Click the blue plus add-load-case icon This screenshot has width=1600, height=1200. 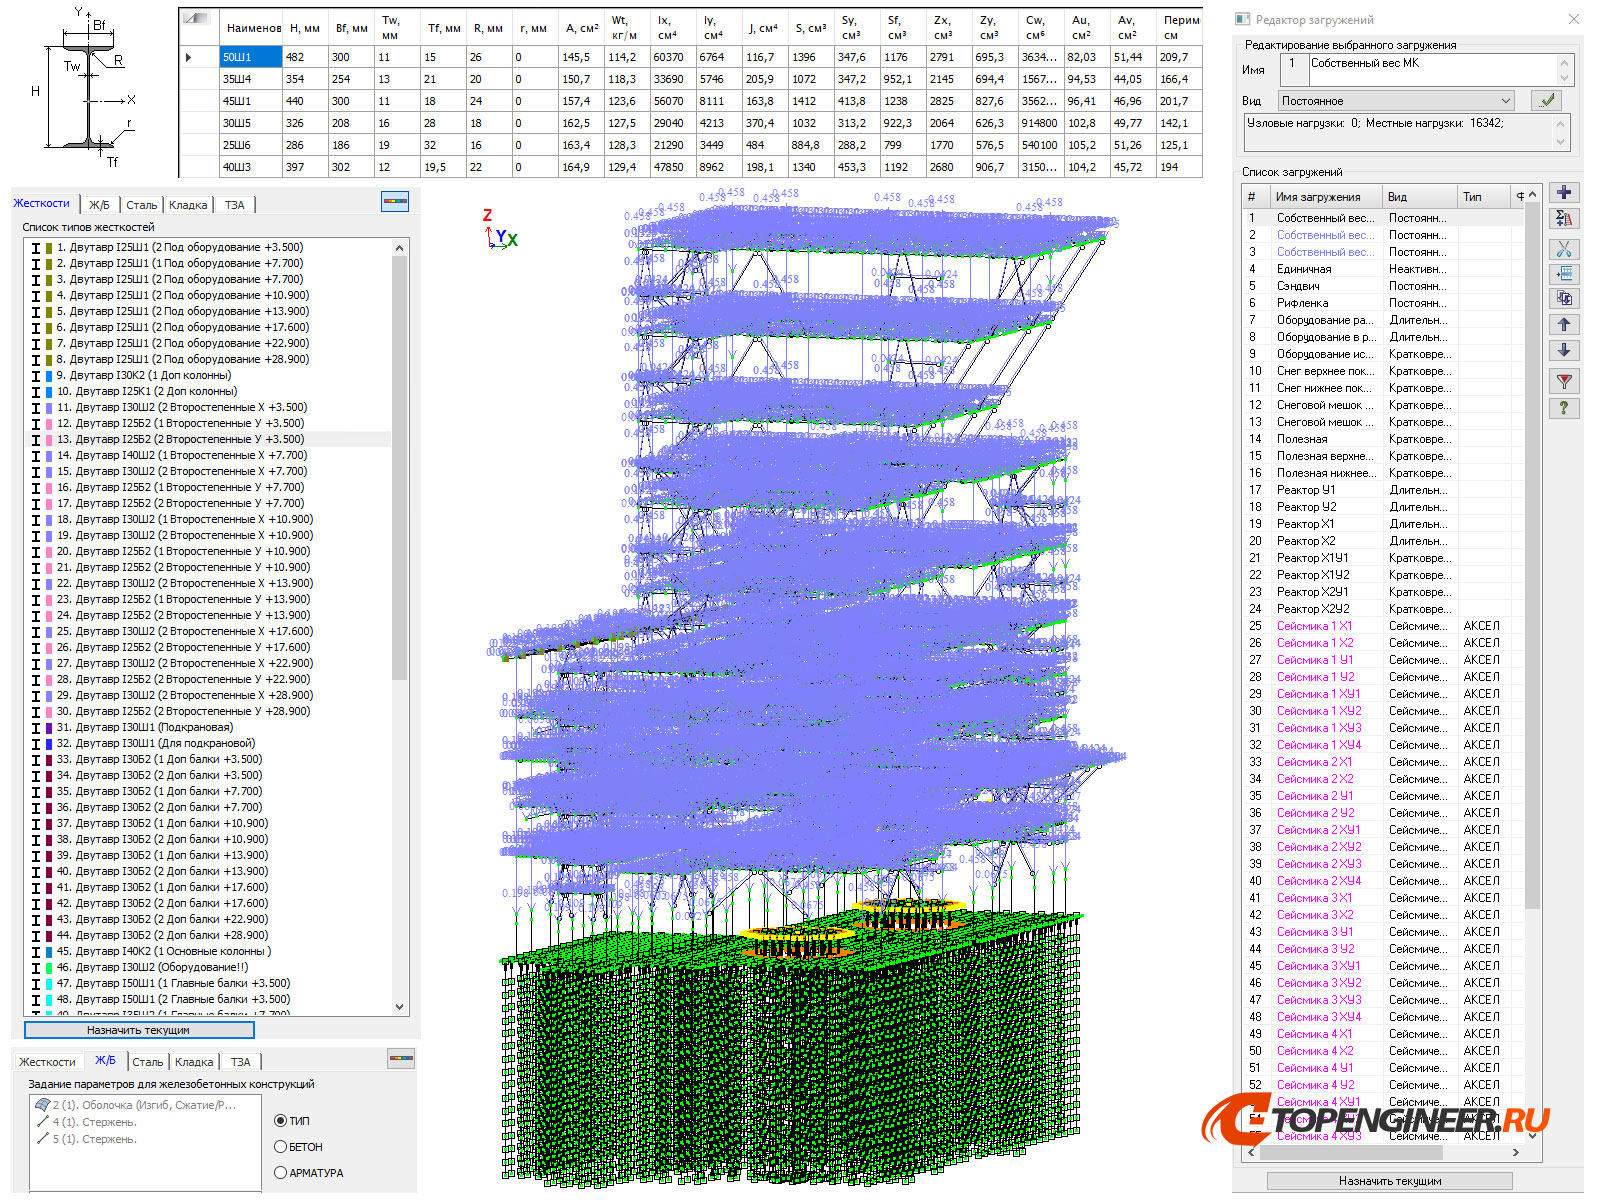pyautogui.click(x=1564, y=193)
